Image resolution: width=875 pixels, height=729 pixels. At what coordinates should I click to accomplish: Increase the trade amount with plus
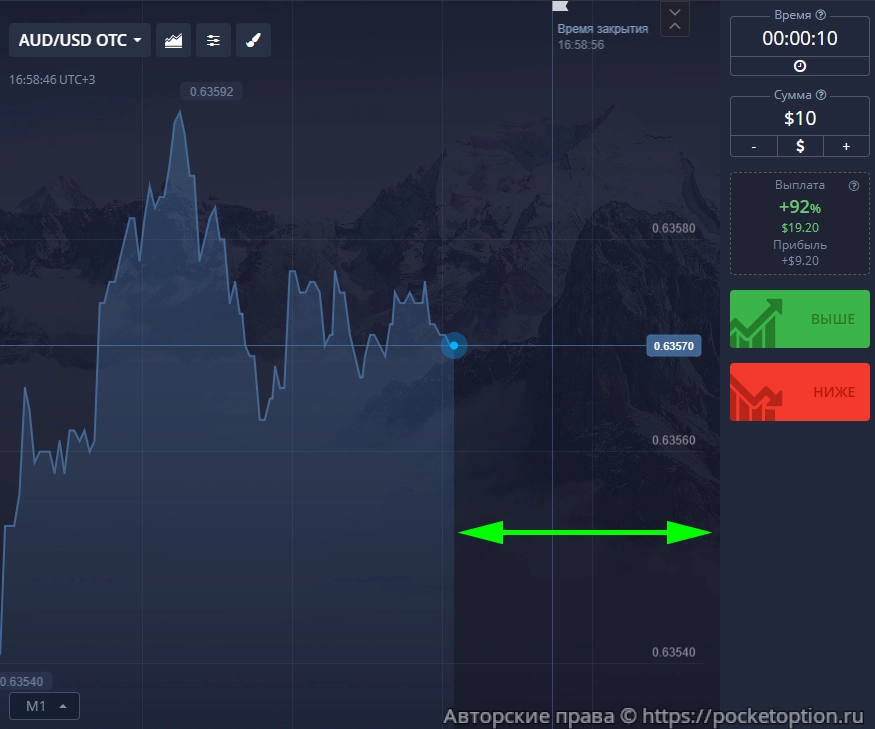(x=846, y=146)
